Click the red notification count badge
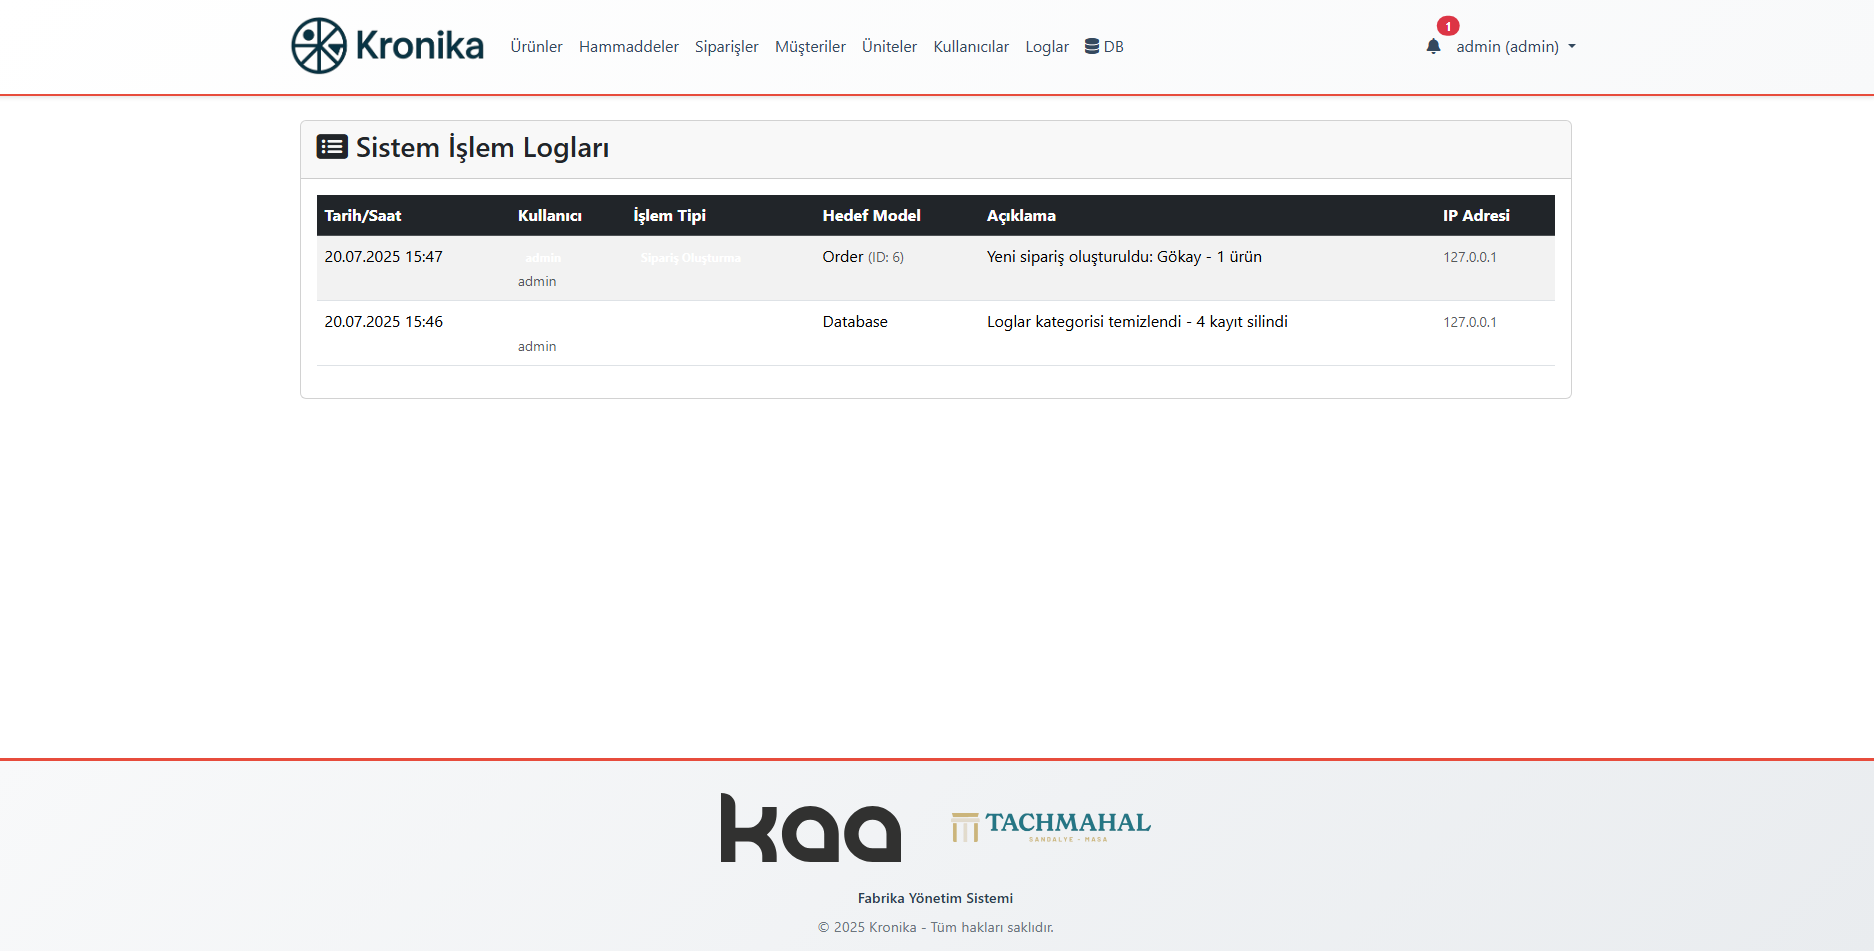1874x951 pixels. pyautogui.click(x=1447, y=26)
